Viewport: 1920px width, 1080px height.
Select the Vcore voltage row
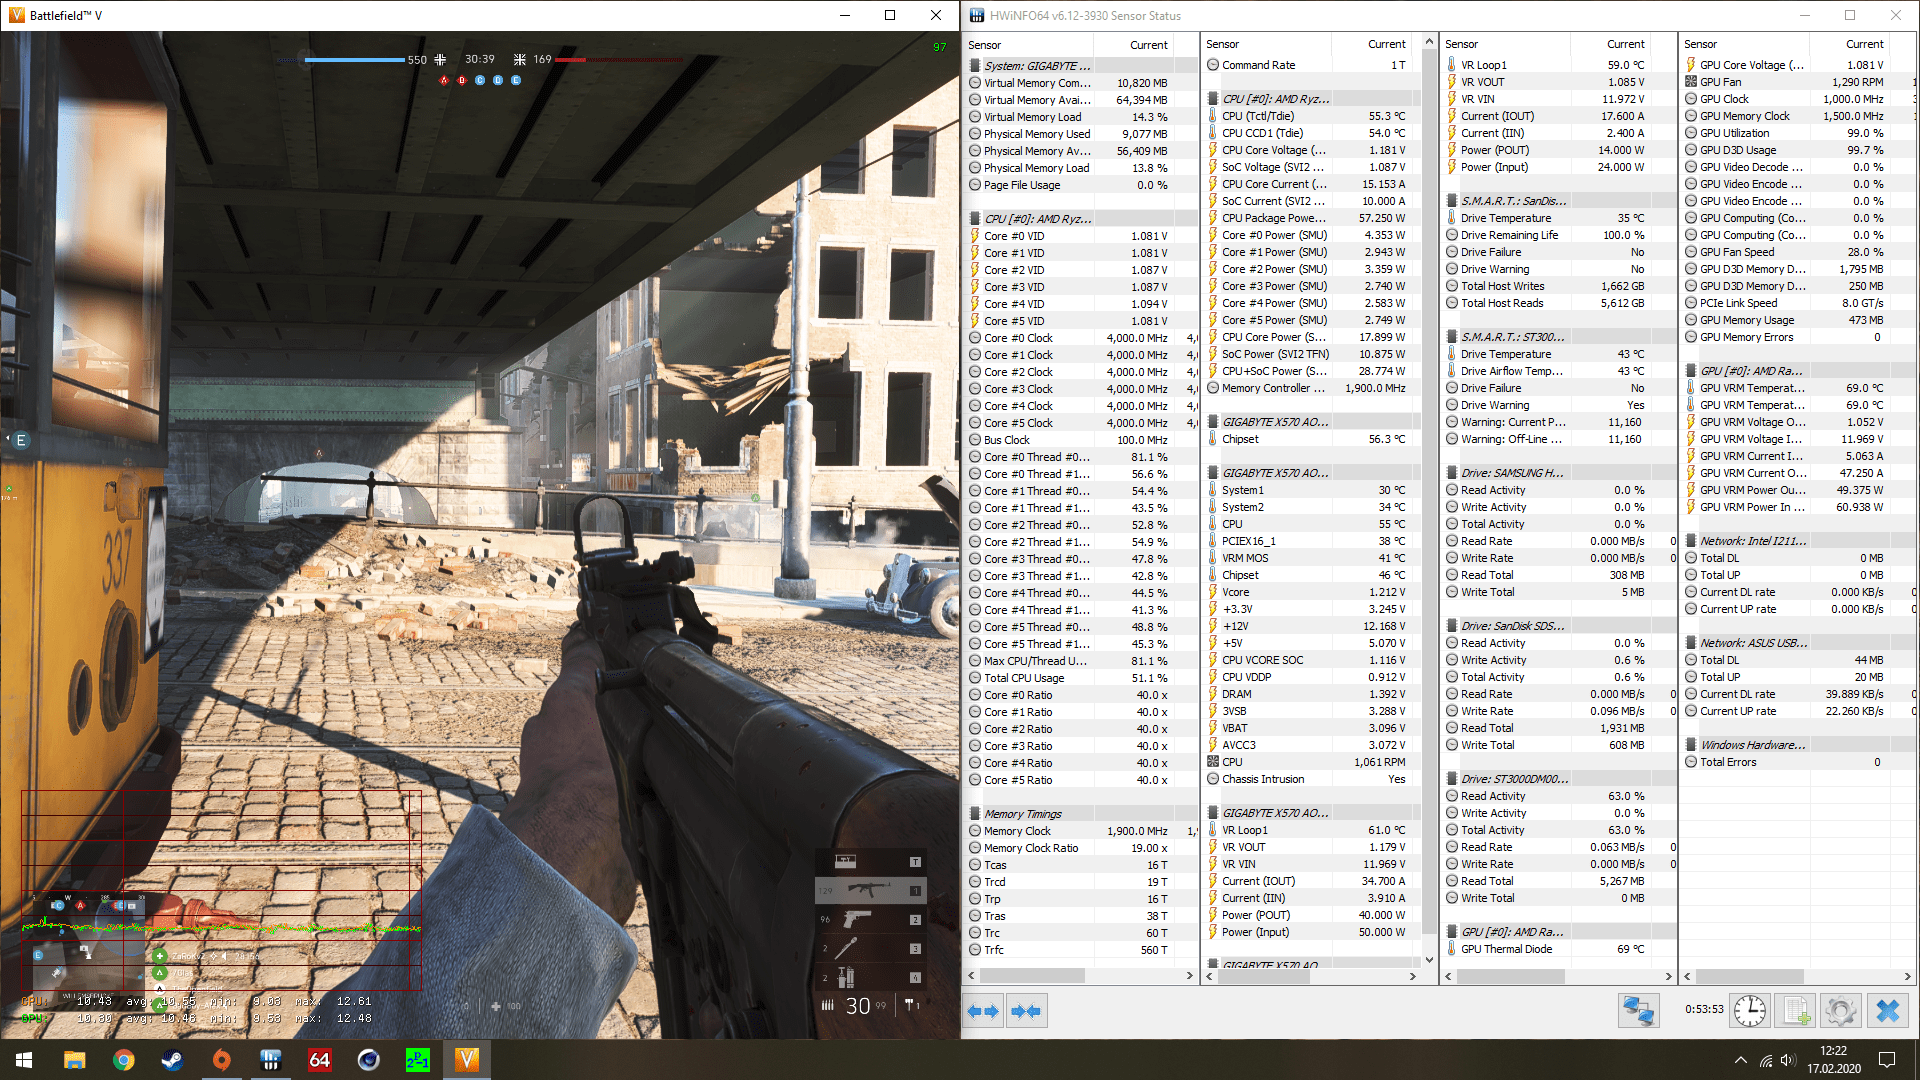1311,592
